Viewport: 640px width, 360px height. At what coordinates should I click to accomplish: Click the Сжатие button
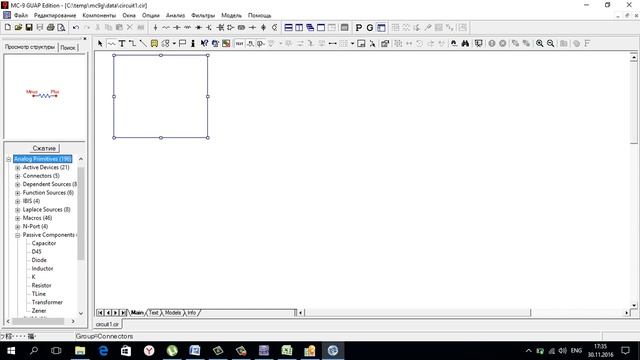(x=44, y=148)
